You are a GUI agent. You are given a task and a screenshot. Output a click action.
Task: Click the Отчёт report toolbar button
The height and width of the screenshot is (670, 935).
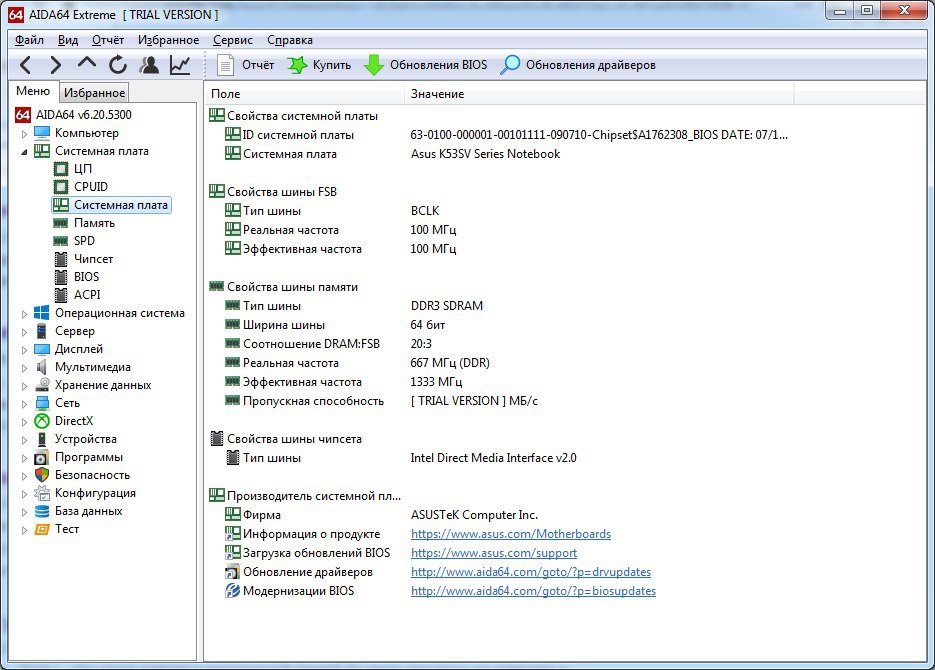pyautogui.click(x=245, y=65)
